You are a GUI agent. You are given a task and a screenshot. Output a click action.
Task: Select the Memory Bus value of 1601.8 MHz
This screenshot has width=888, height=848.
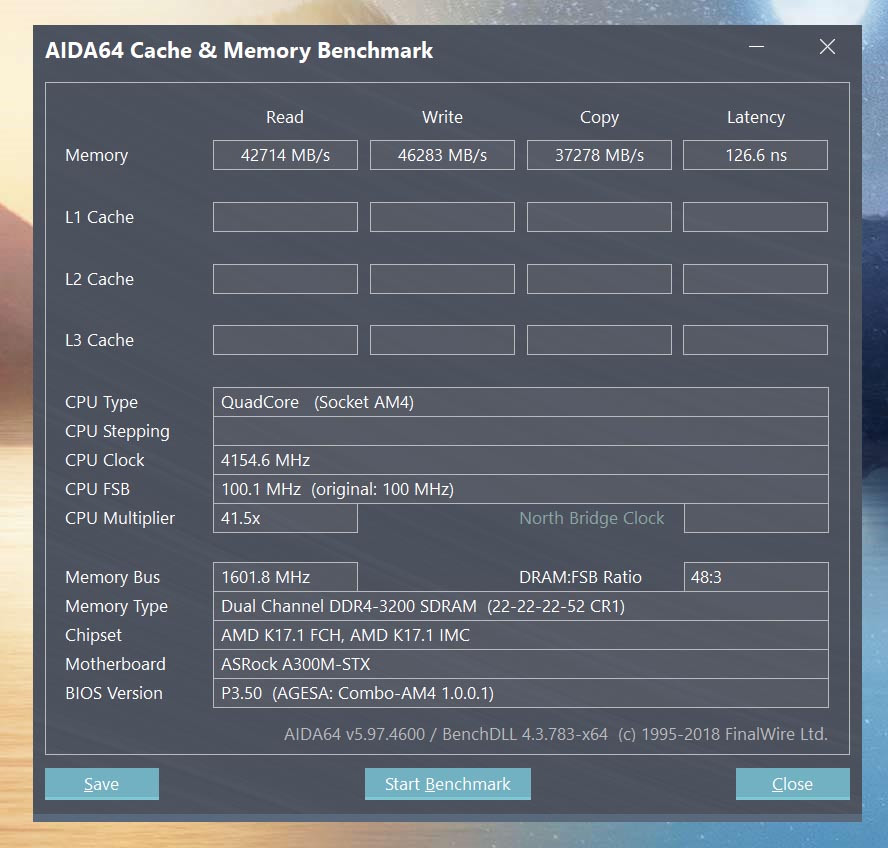click(284, 577)
